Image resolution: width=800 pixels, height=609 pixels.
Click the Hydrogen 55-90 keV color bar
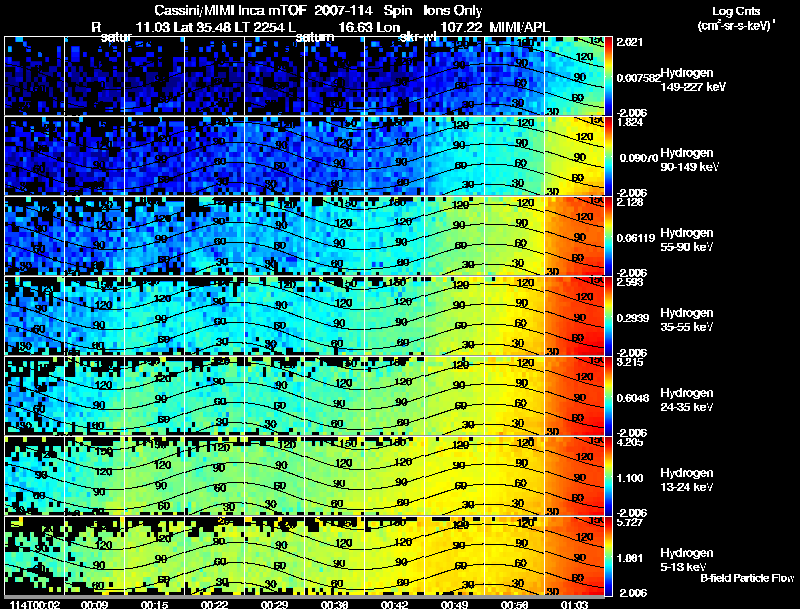coord(608,236)
